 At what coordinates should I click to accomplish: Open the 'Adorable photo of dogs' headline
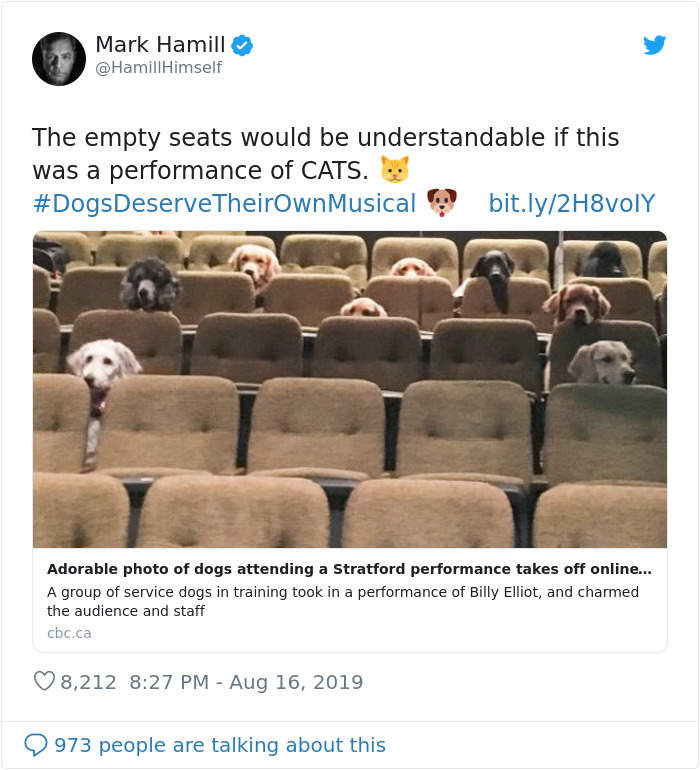(x=349, y=569)
